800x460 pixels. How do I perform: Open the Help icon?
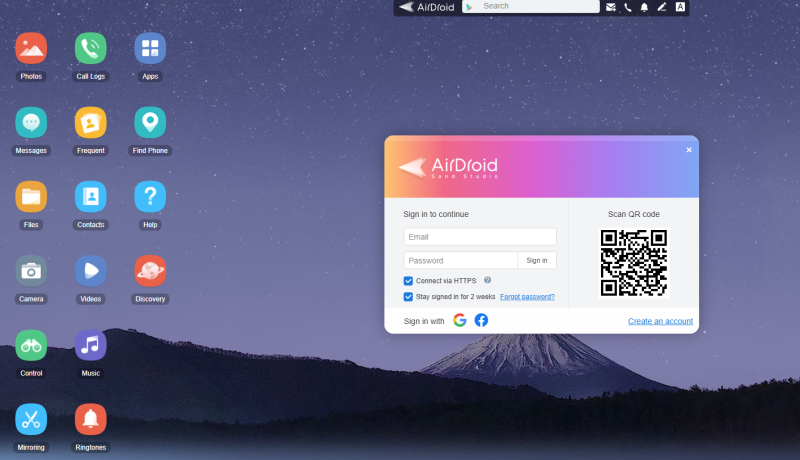coord(150,197)
